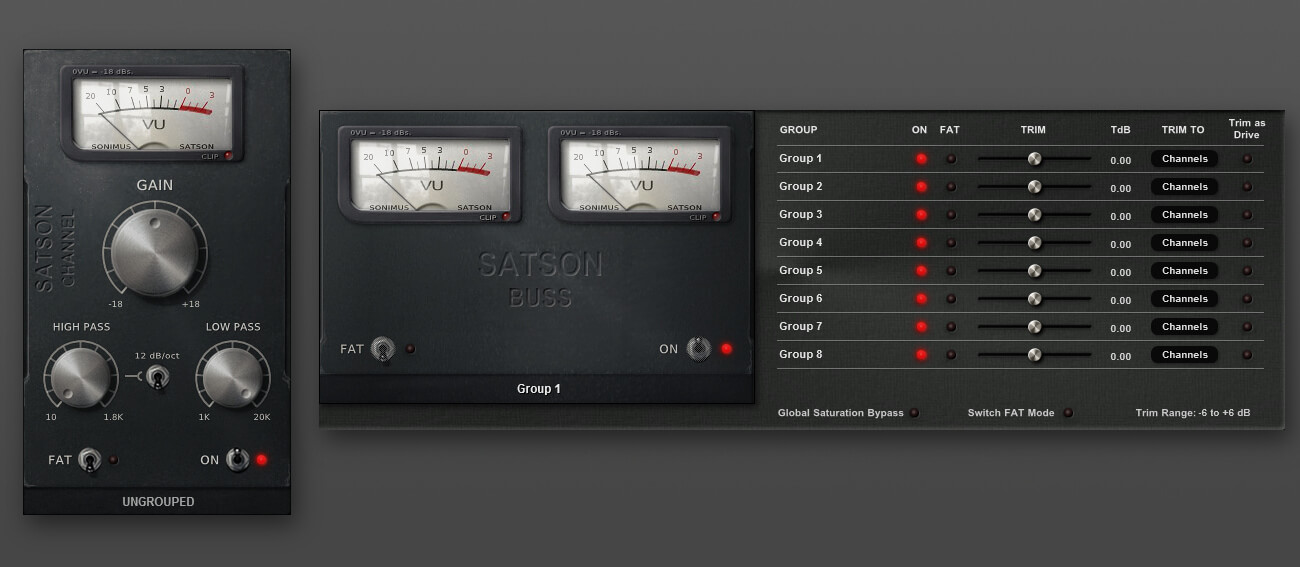
Task: Toggle the ON LED for Group 2
Action: coord(921,187)
